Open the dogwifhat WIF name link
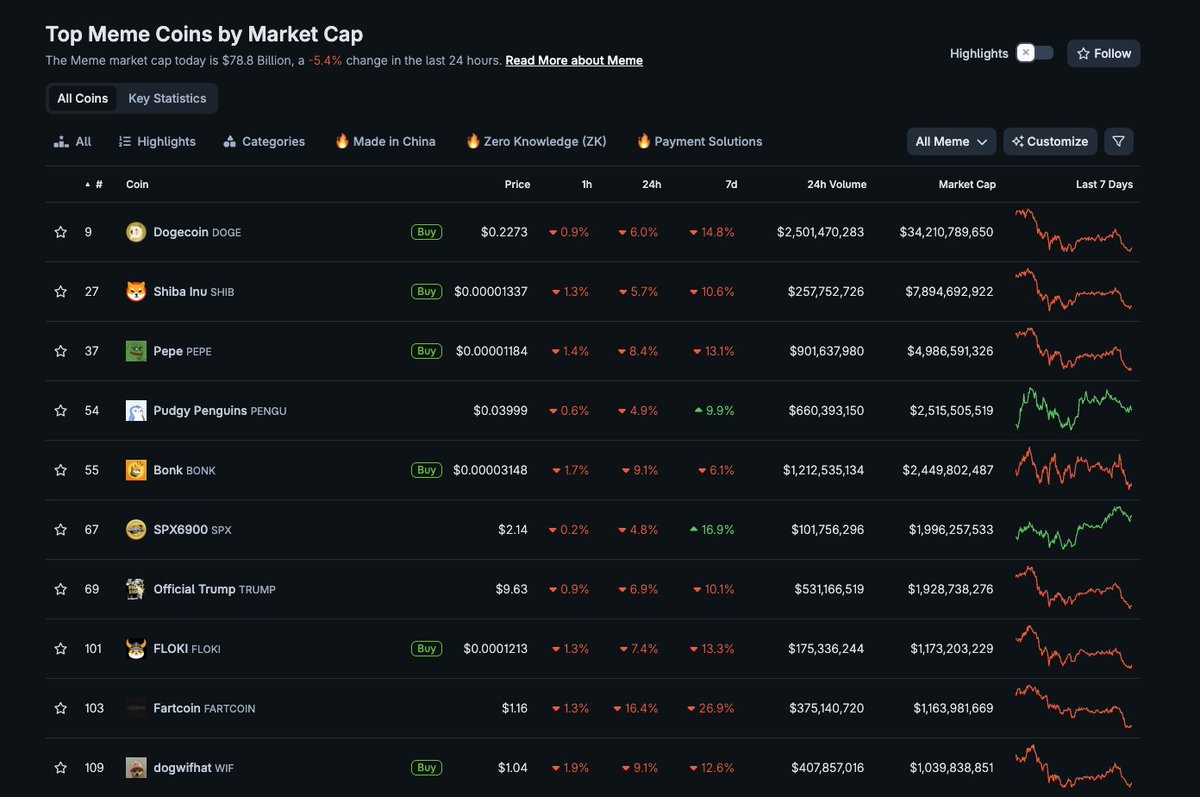 coord(193,768)
